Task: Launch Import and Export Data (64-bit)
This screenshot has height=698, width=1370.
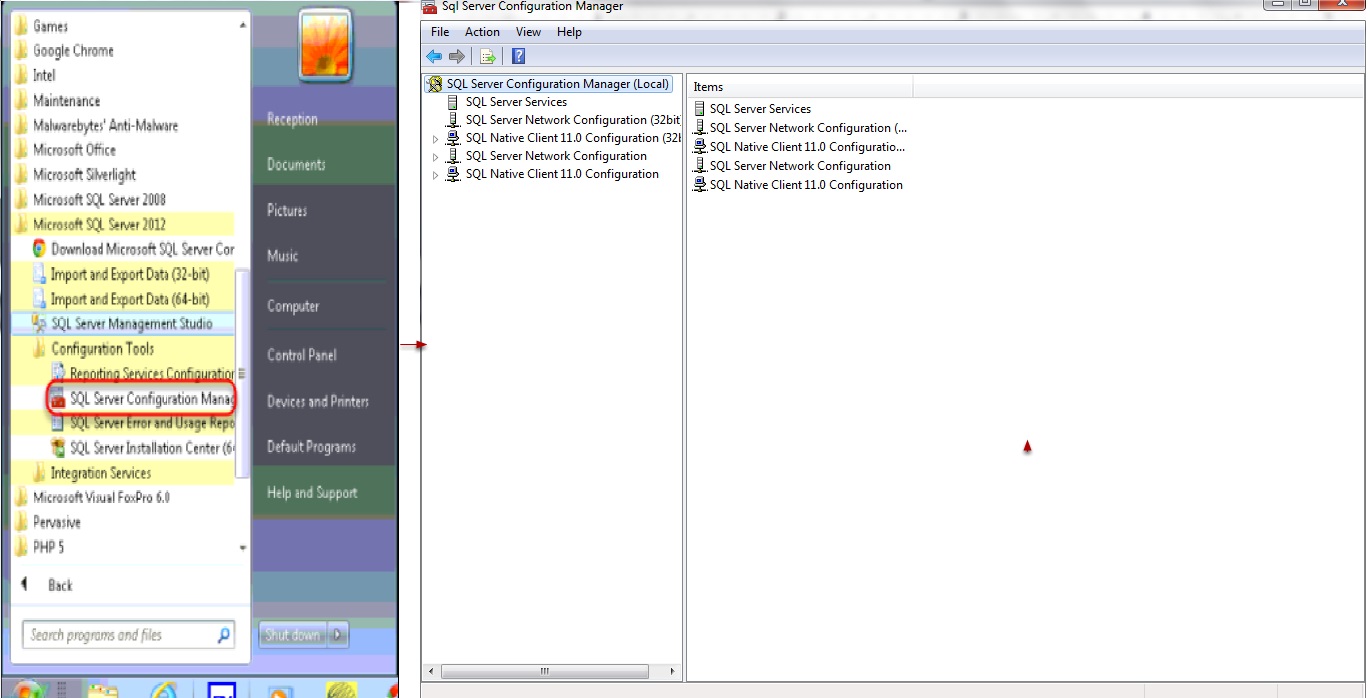Action: pos(130,299)
